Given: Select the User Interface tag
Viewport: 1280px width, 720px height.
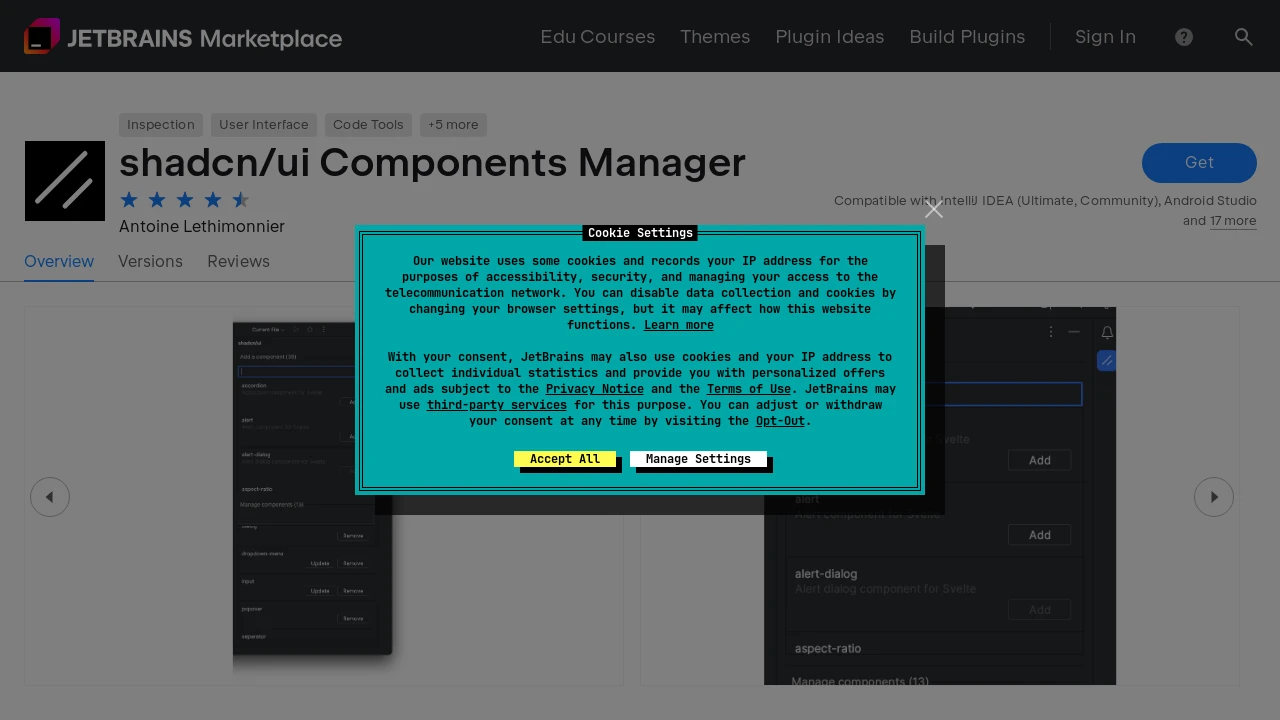Looking at the screenshot, I should click(264, 125).
